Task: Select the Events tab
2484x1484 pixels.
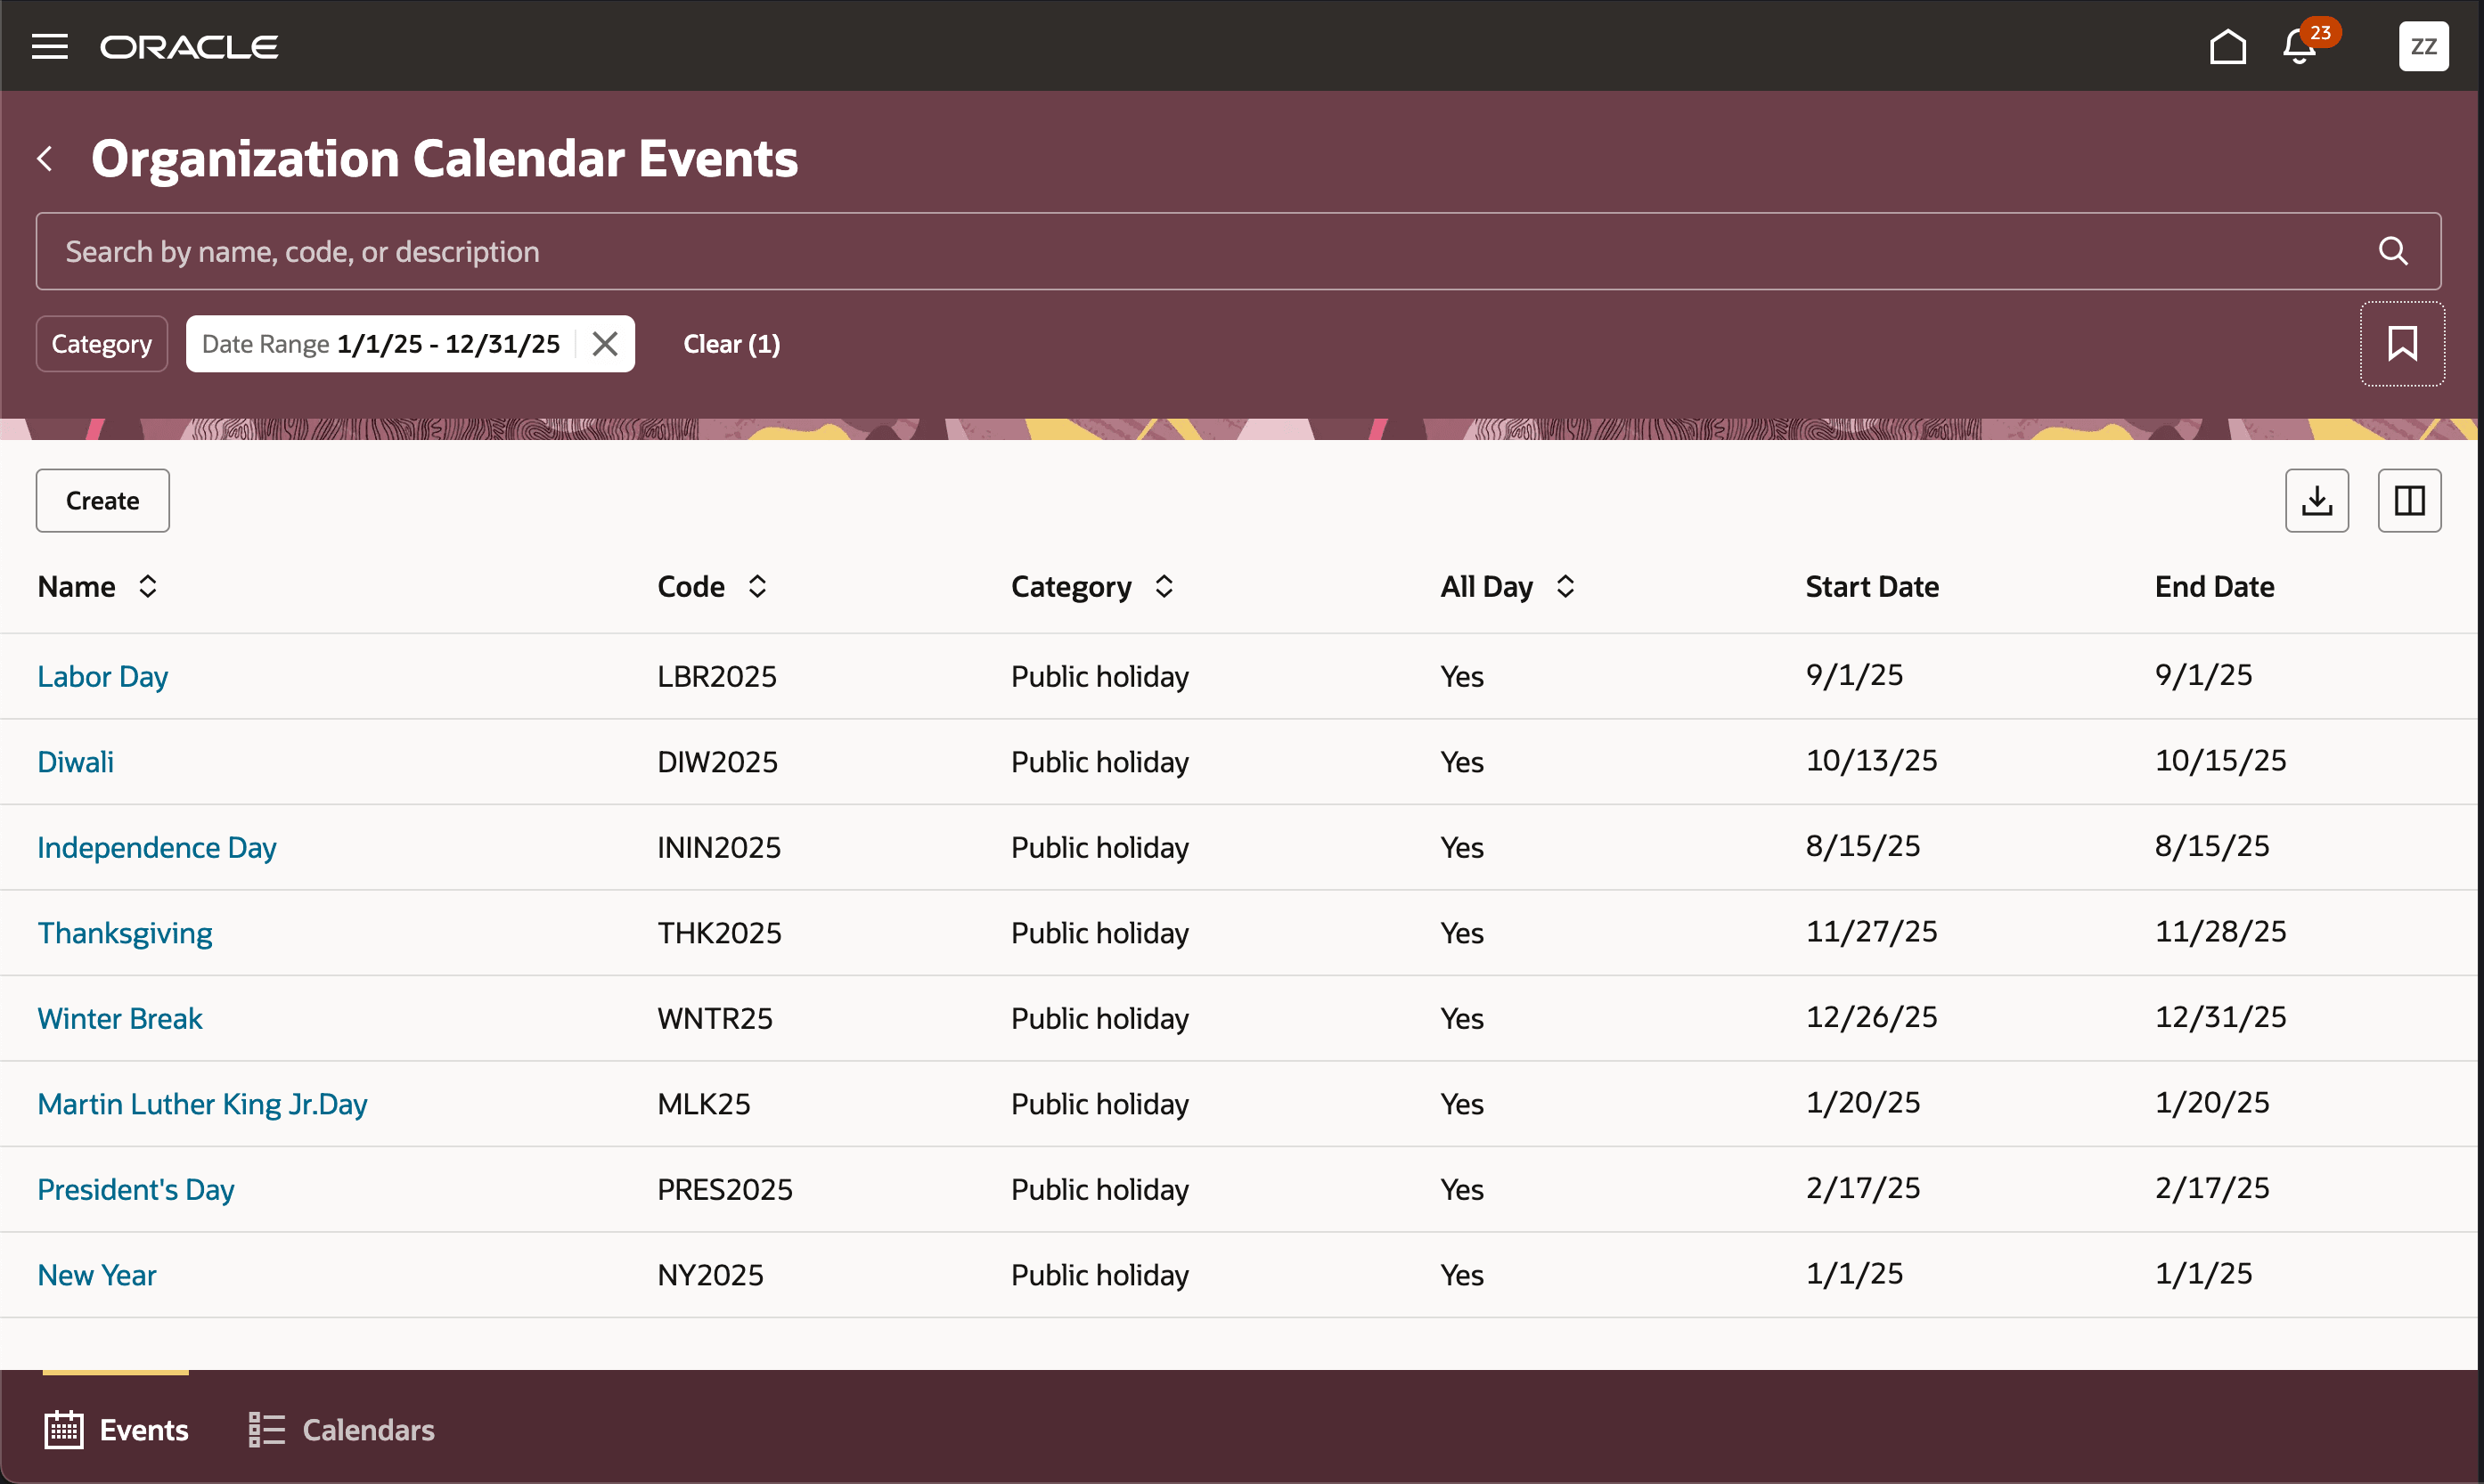Action: (x=115, y=1430)
